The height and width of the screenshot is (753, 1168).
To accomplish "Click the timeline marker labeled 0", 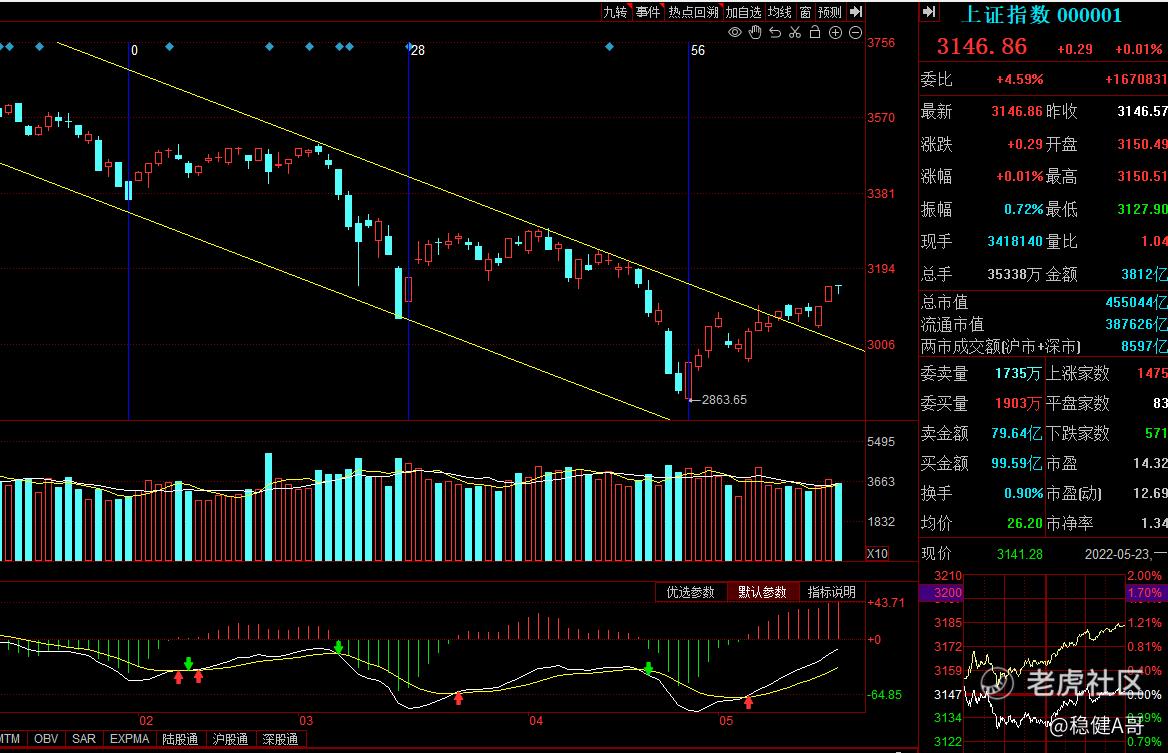I will [x=134, y=51].
